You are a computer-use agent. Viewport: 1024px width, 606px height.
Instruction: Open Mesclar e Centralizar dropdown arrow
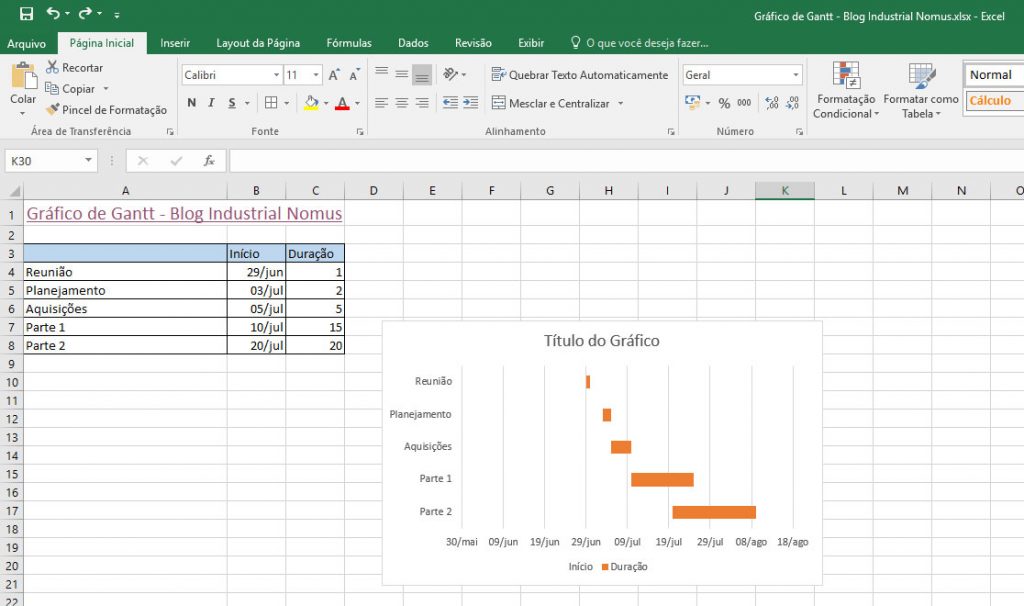[x=620, y=103]
